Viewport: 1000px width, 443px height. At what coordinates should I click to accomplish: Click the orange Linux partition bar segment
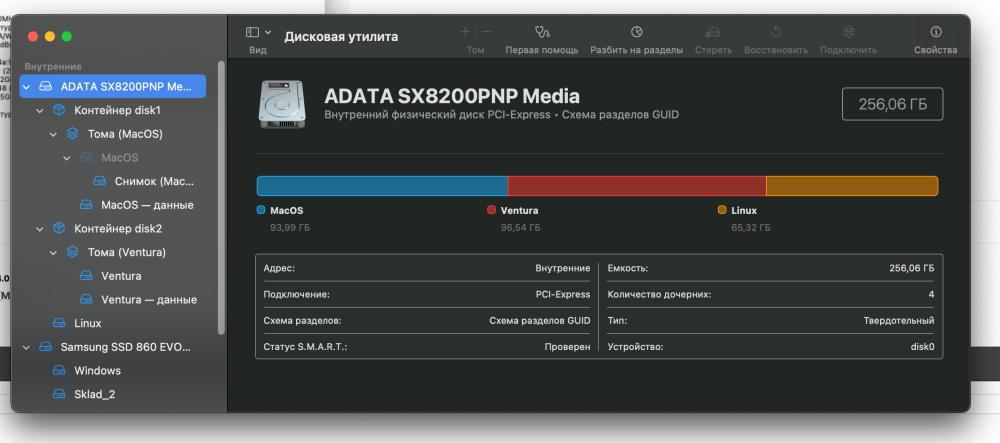(x=851, y=185)
